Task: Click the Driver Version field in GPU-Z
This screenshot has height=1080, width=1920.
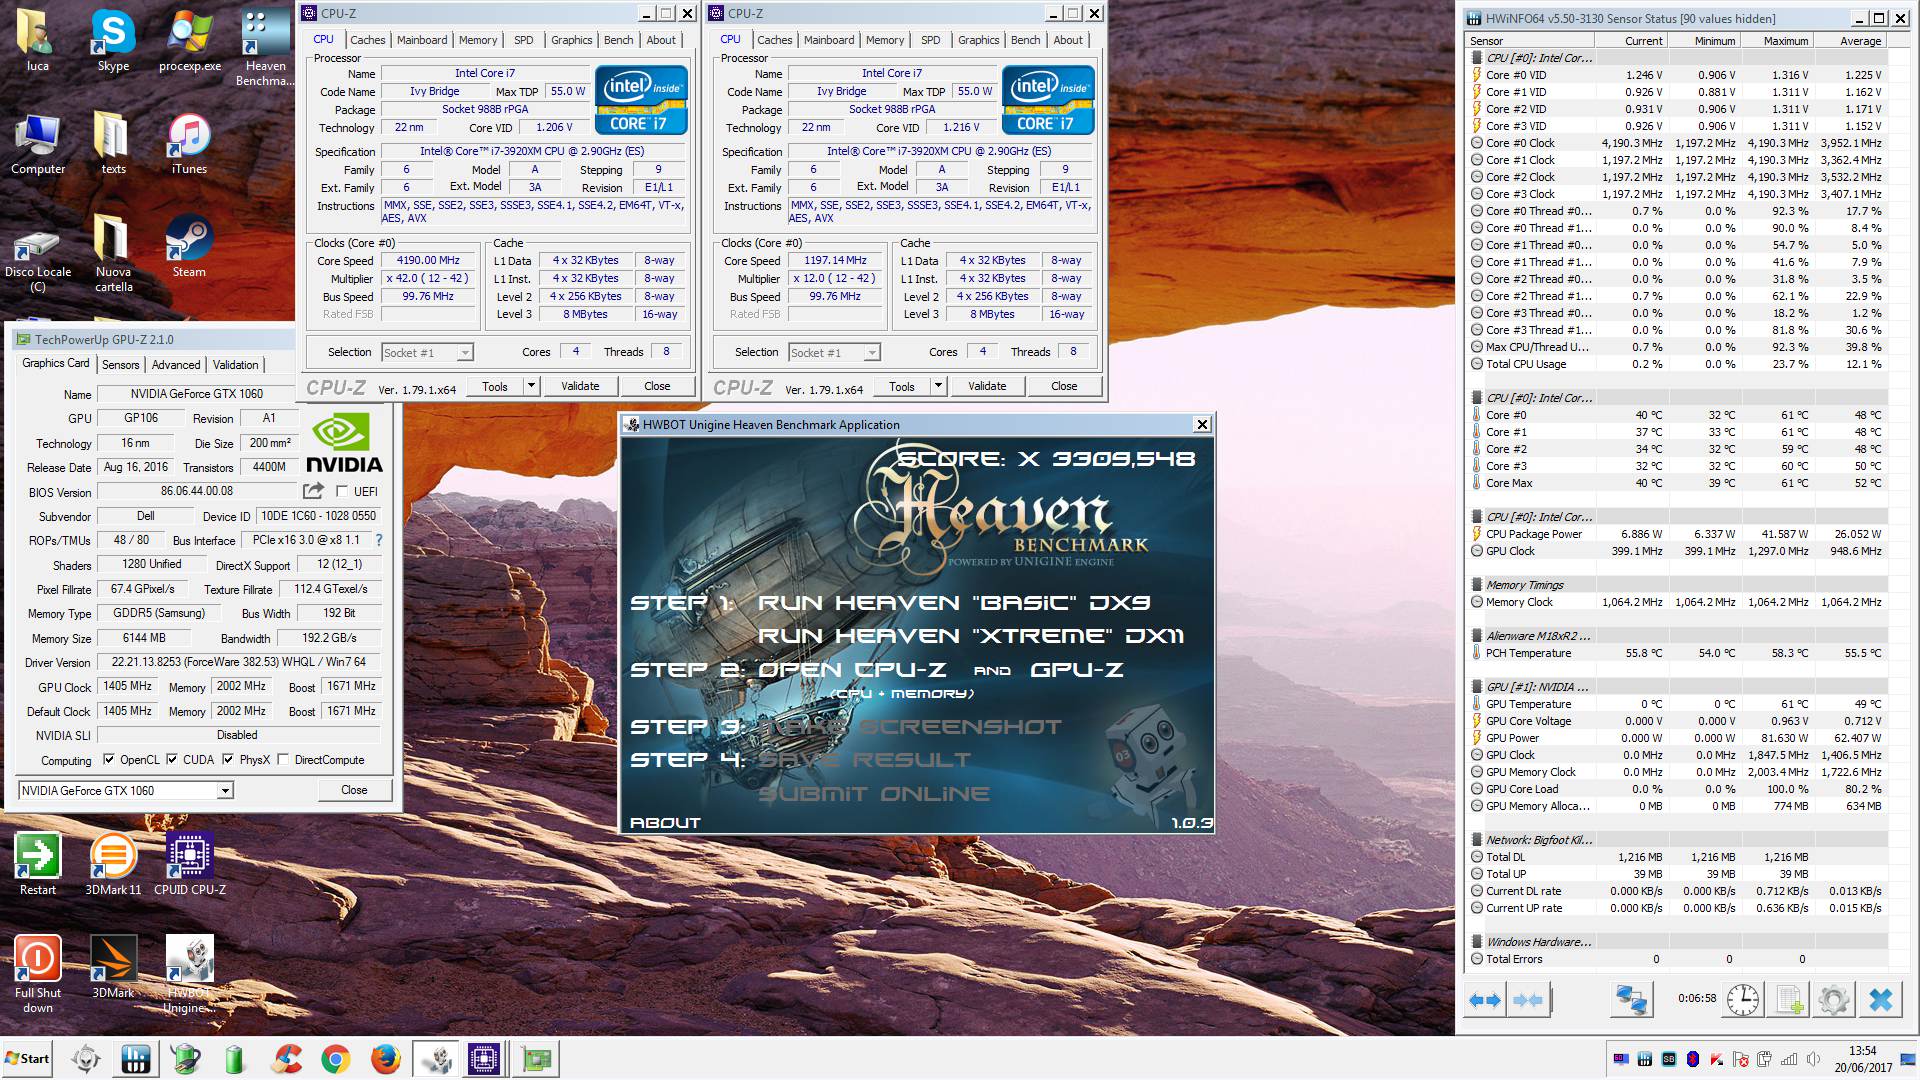Action: [x=239, y=662]
